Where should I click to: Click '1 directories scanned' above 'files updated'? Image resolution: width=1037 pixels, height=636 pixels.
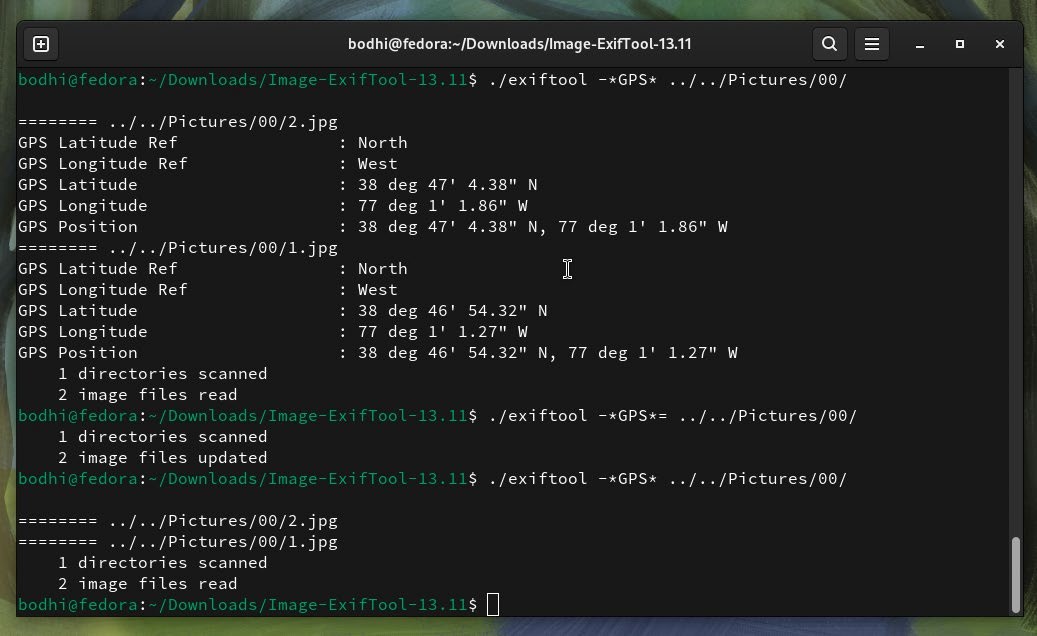163,437
